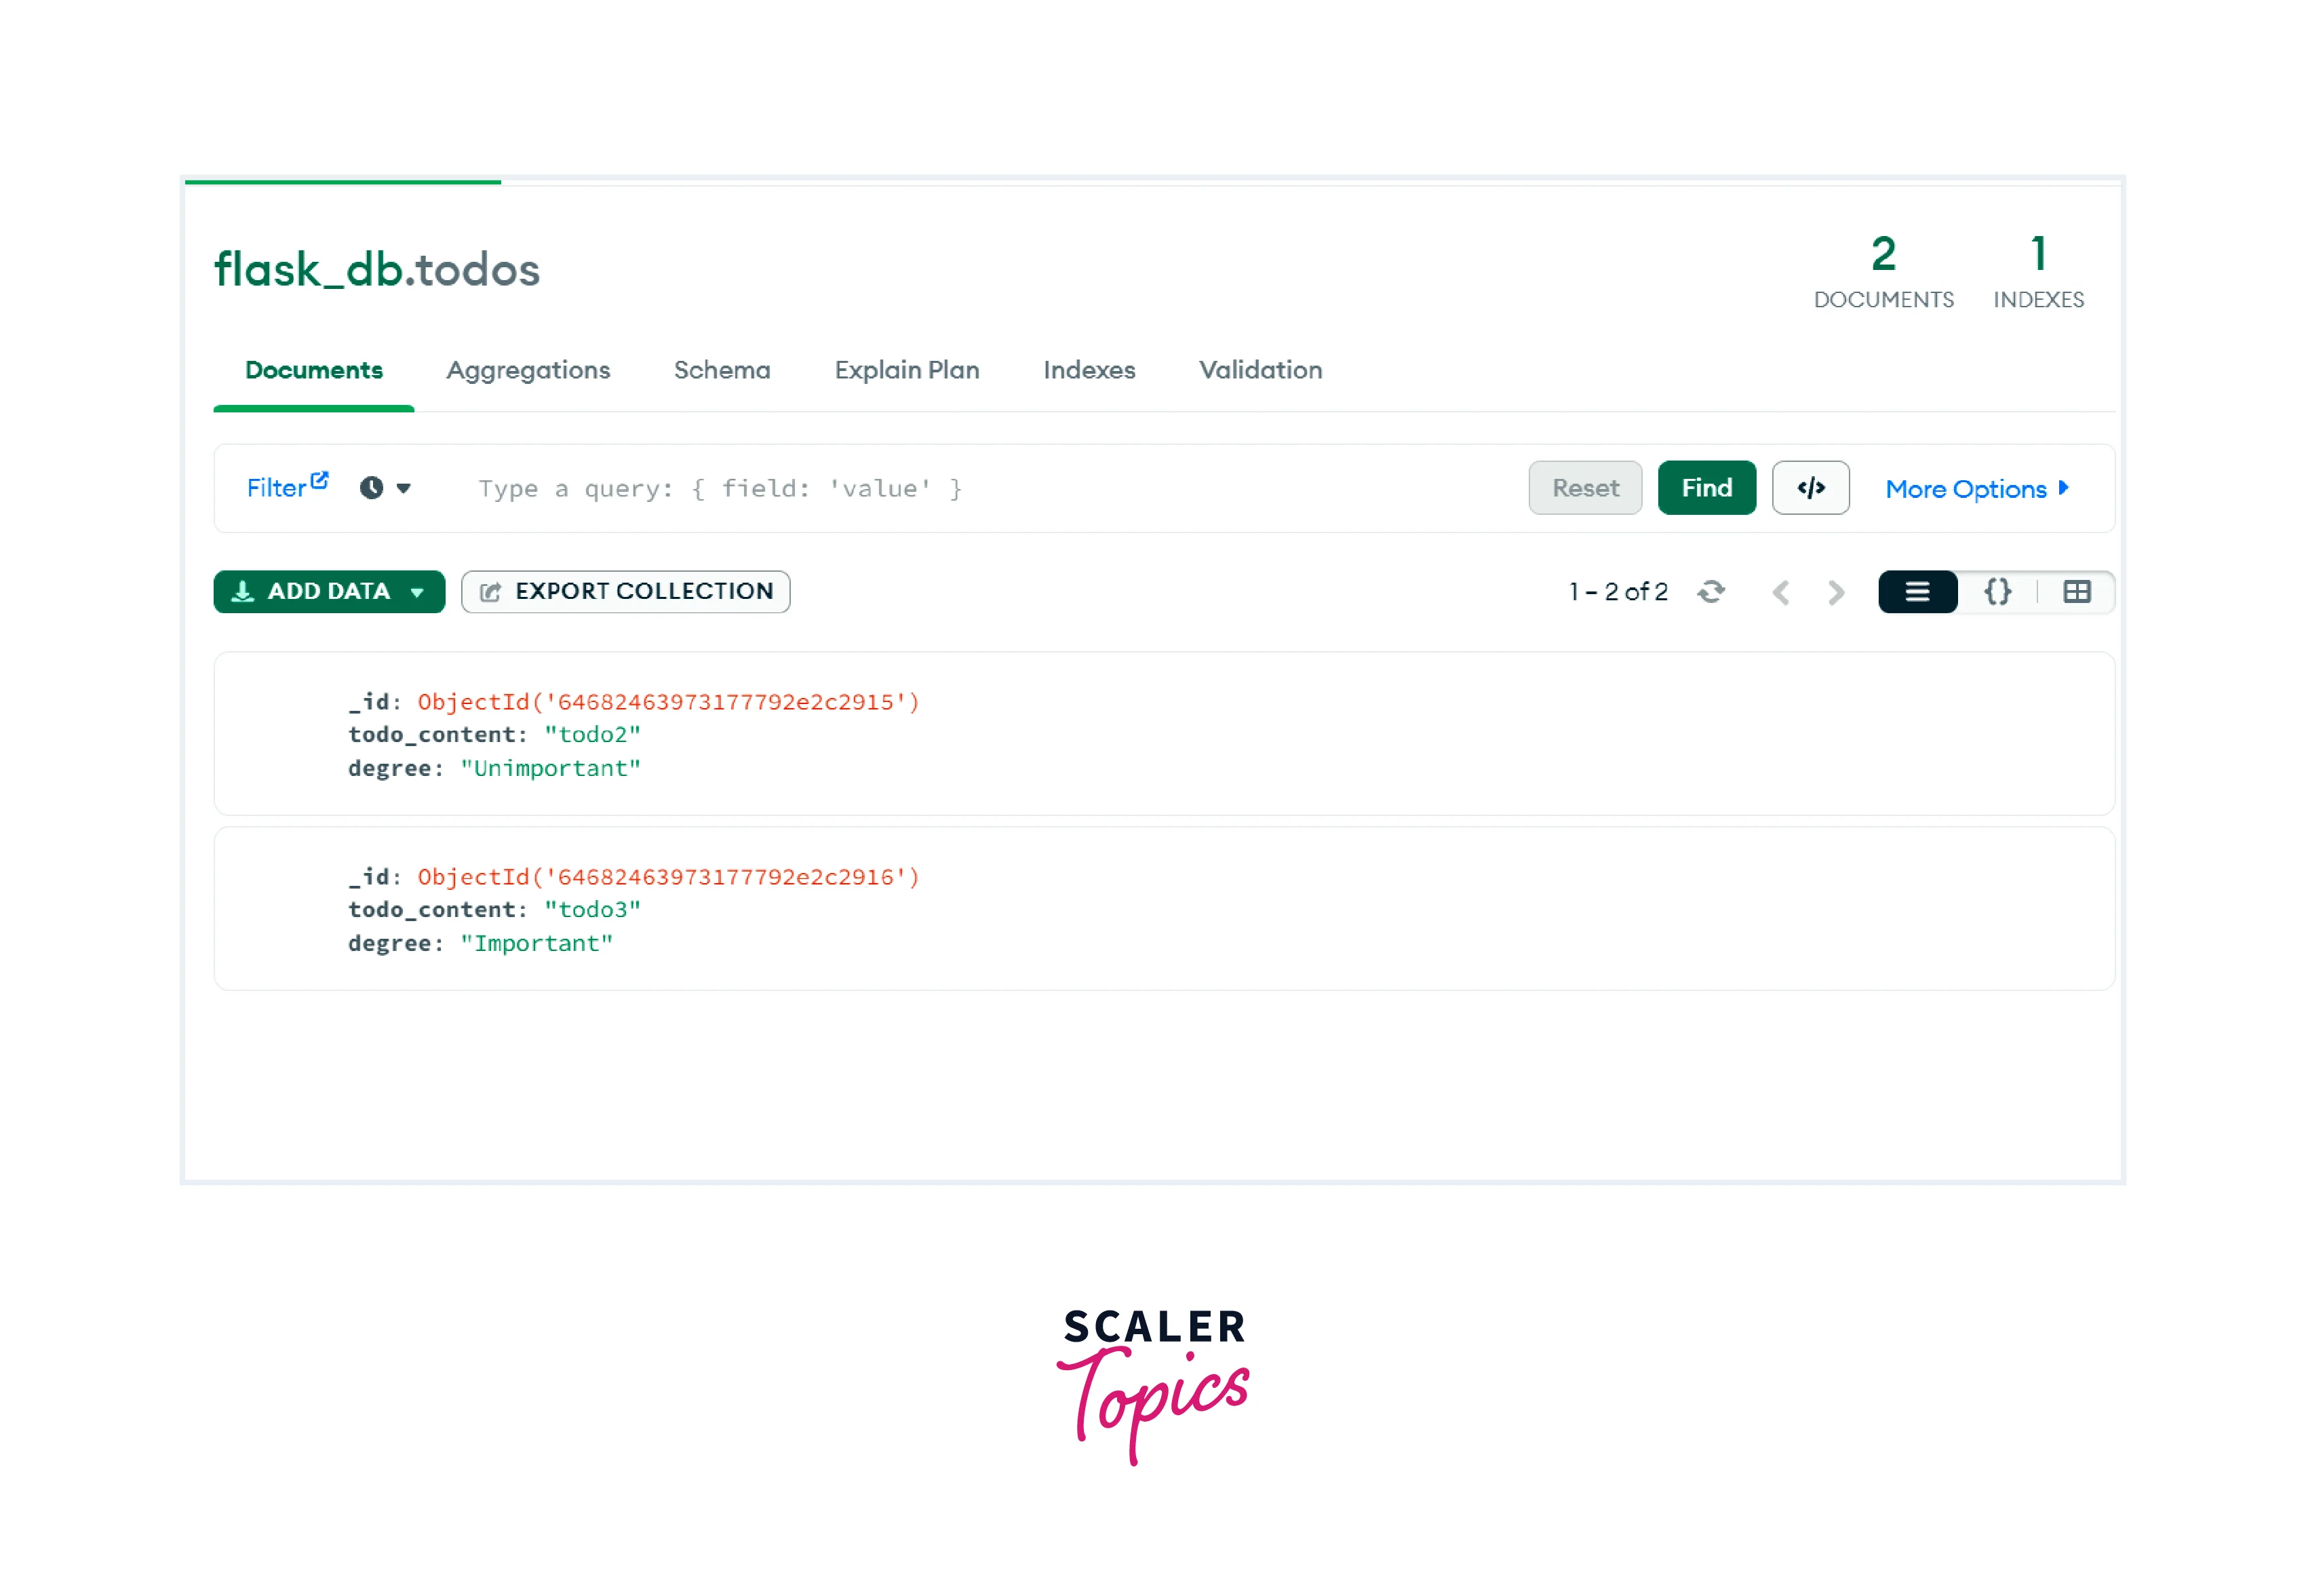Image resolution: width=2306 pixels, height=1596 pixels.
Task: Go to previous page arrow
Action: 1780,592
